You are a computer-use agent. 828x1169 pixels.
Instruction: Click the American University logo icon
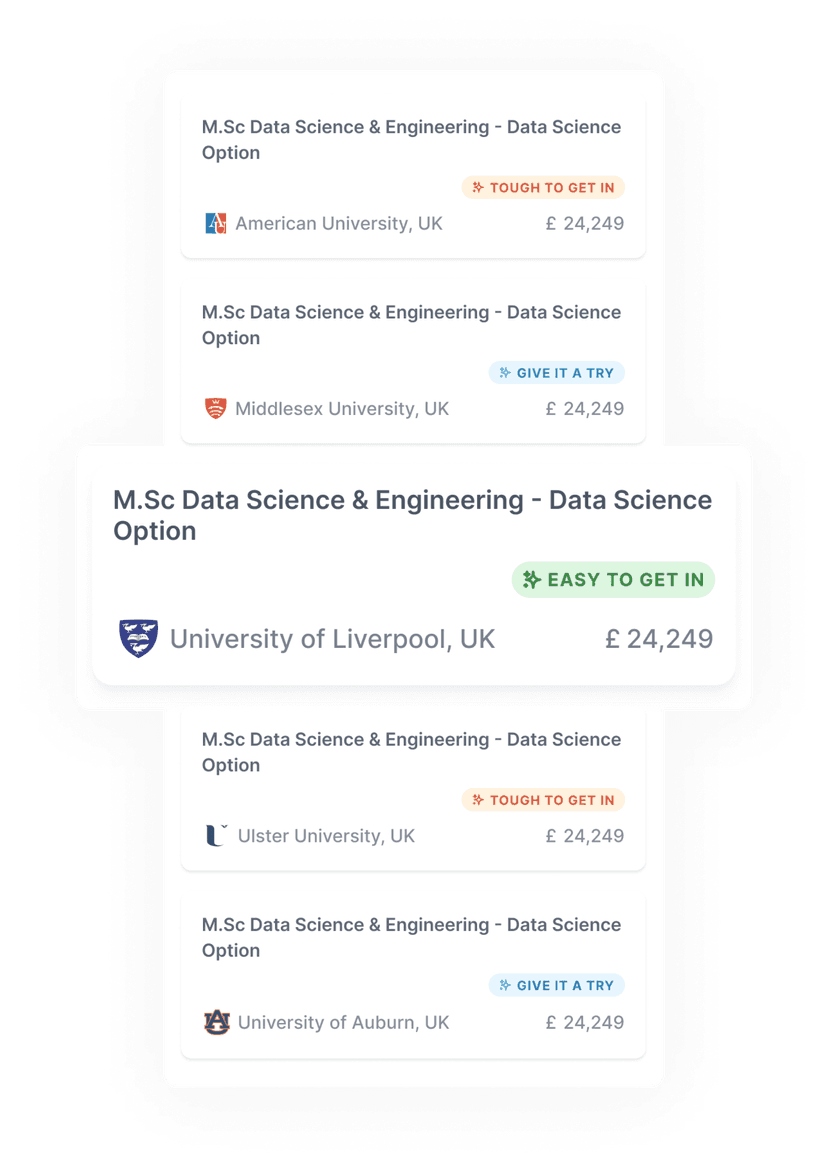click(215, 223)
